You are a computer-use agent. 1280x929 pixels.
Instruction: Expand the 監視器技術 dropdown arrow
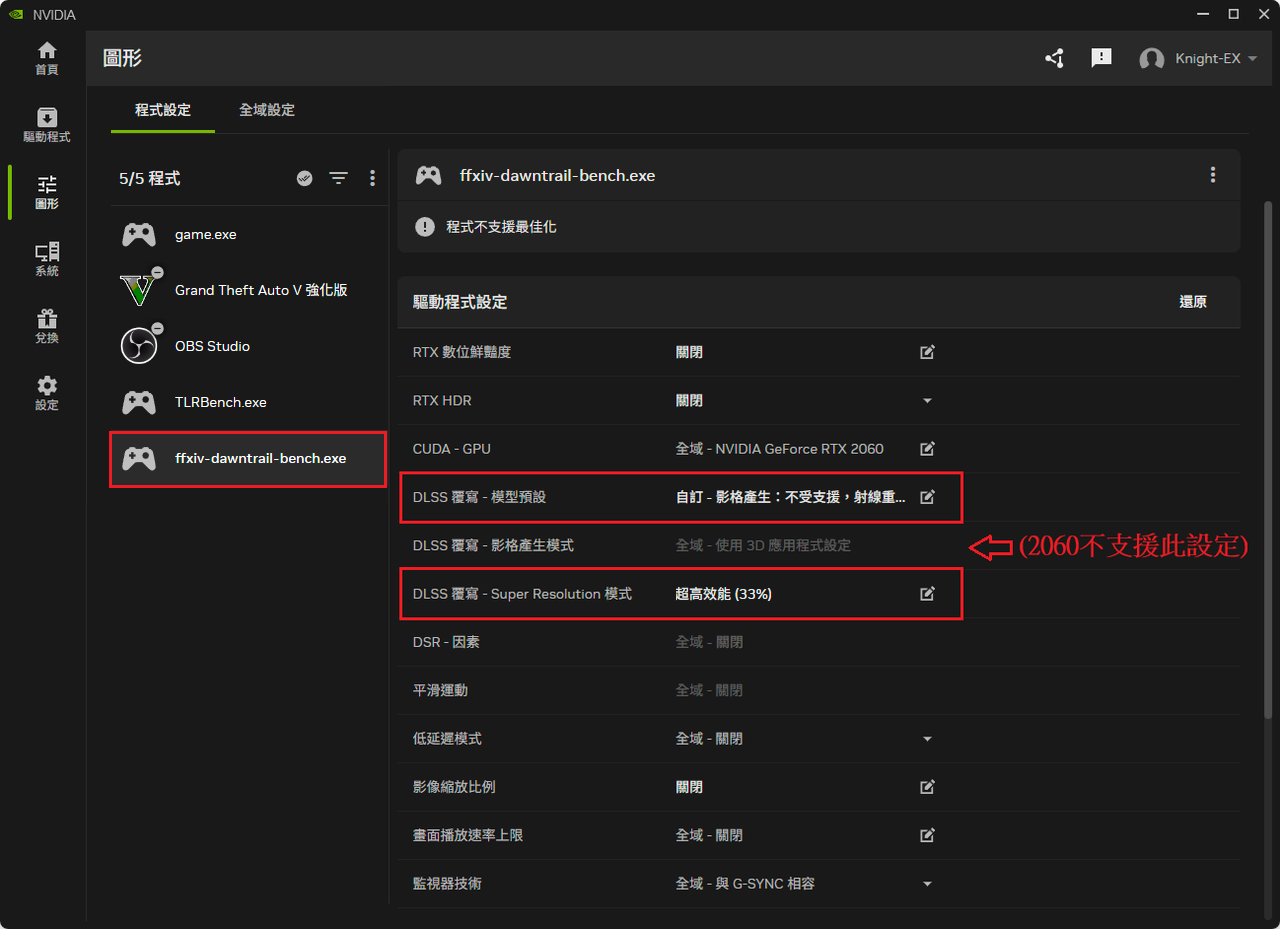pyautogui.click(x=927, y=884)
